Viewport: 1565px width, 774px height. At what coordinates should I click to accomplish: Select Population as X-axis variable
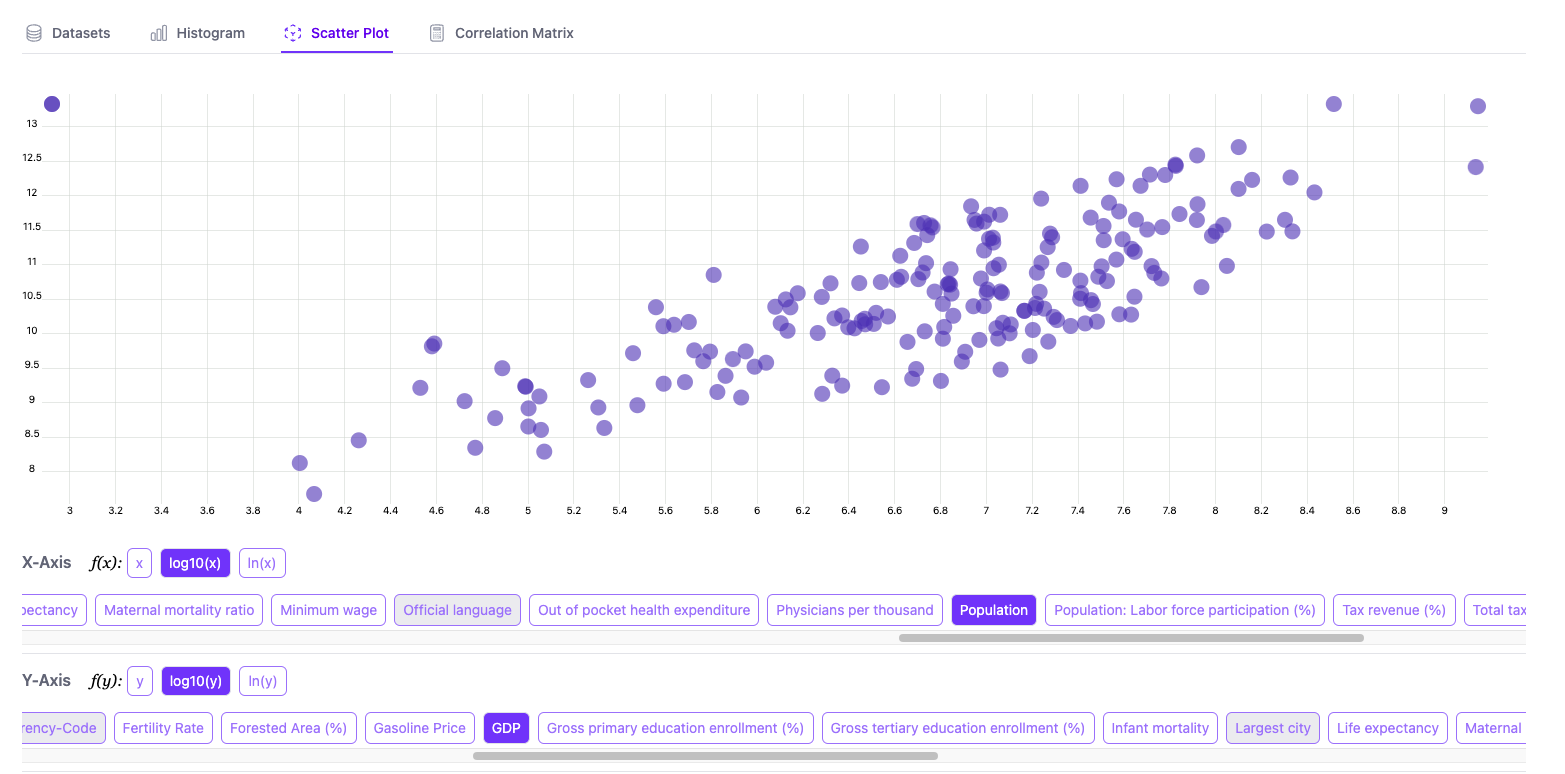pos(994,610)
